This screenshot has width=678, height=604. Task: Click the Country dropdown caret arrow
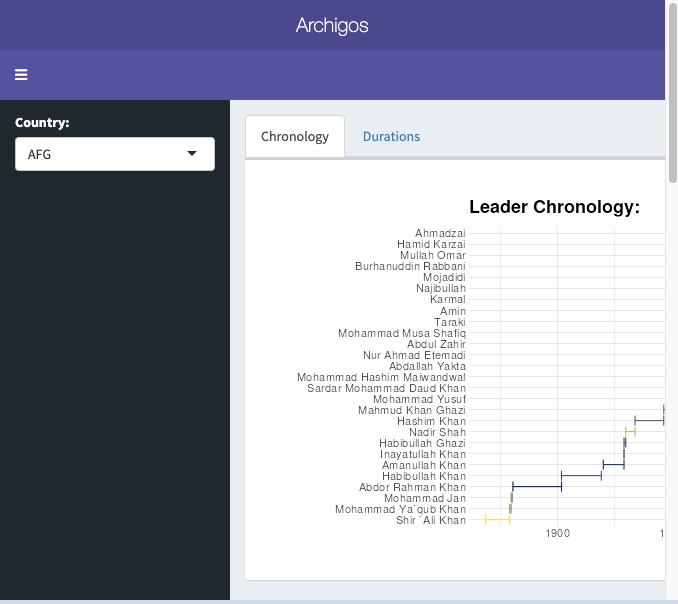click(x=193, y=154)
